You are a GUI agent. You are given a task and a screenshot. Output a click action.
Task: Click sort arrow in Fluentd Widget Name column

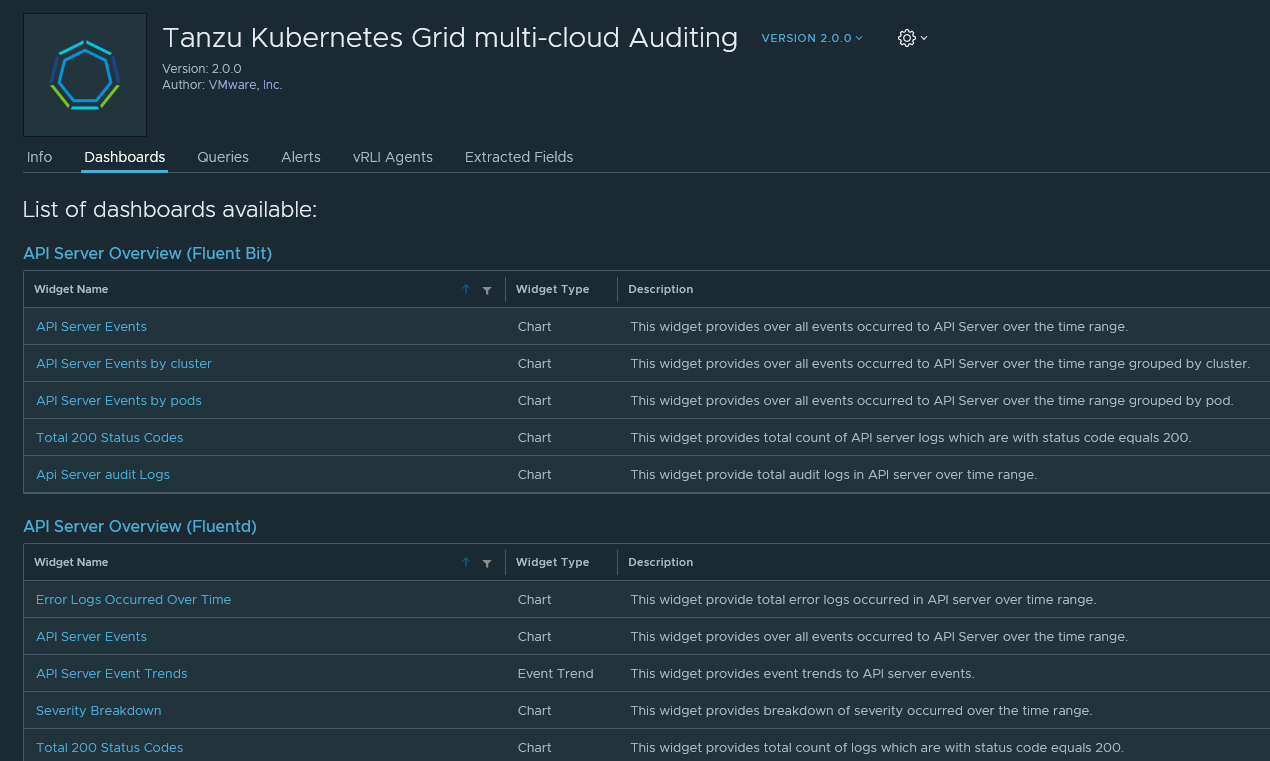pos(466,563)
